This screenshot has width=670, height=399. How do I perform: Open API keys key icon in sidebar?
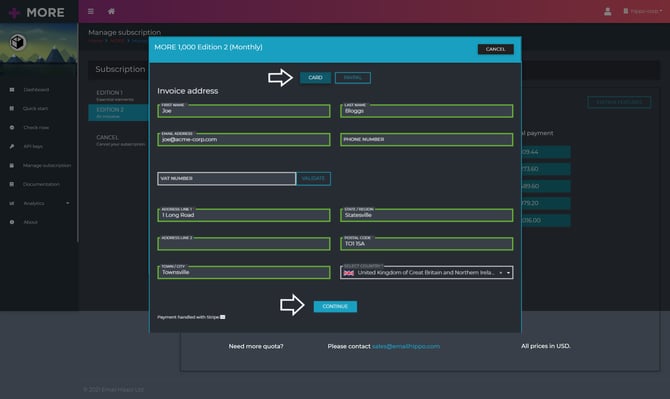pyautogui.click(x=12, y=147)
